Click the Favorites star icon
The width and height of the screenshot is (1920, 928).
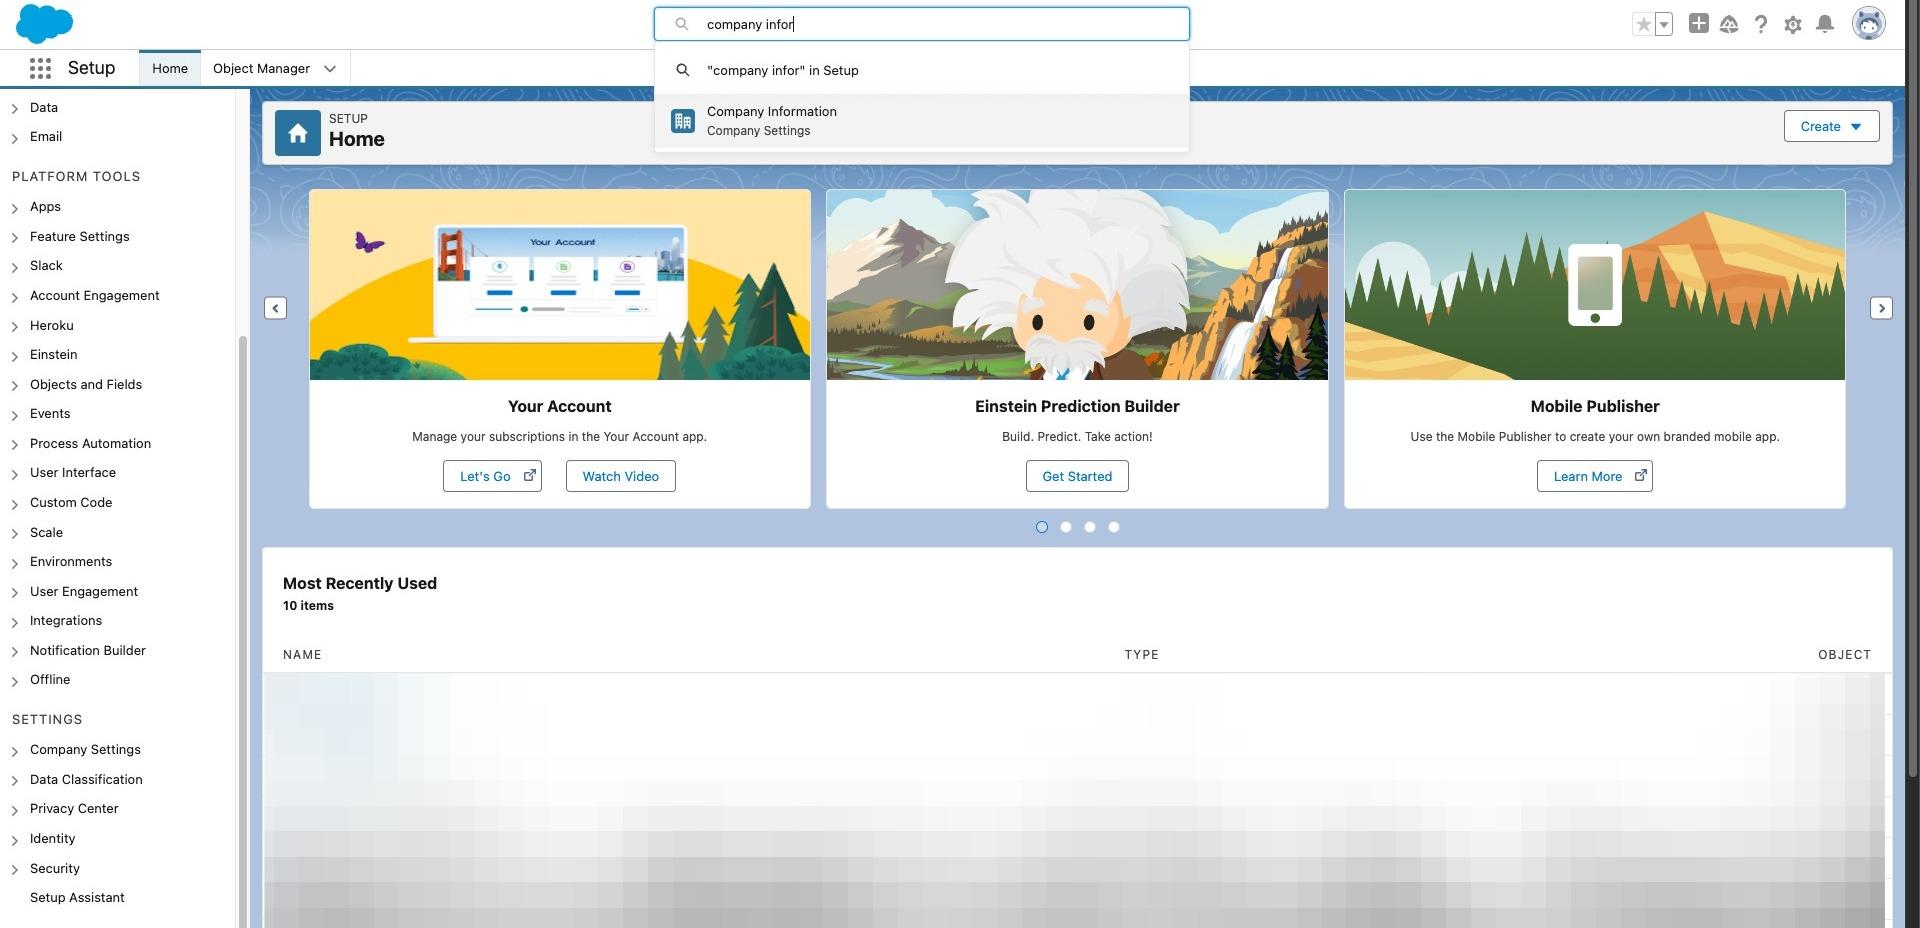click(1643, 24)
